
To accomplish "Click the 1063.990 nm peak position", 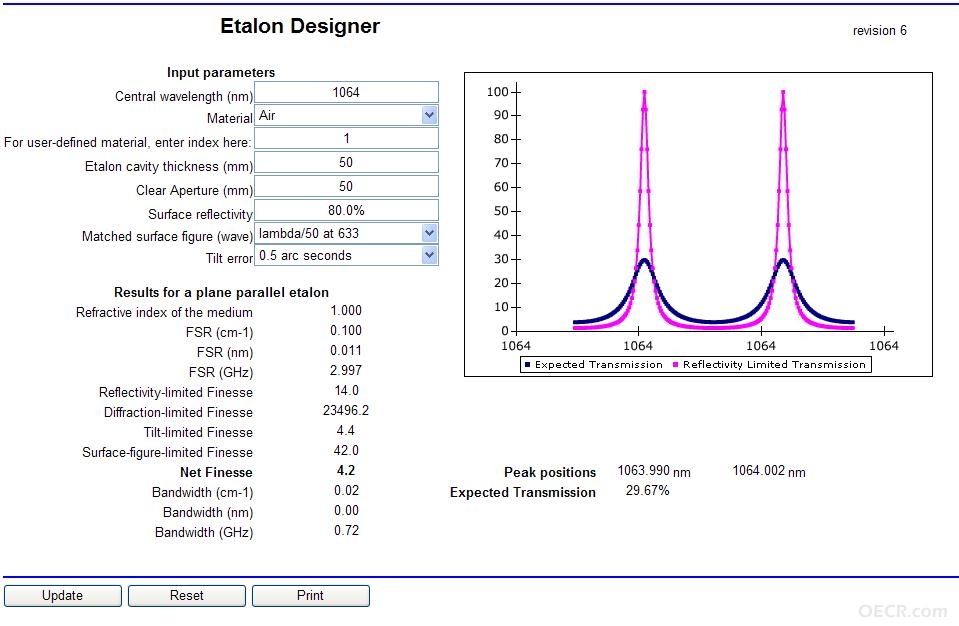I will (x=654, y=471).
